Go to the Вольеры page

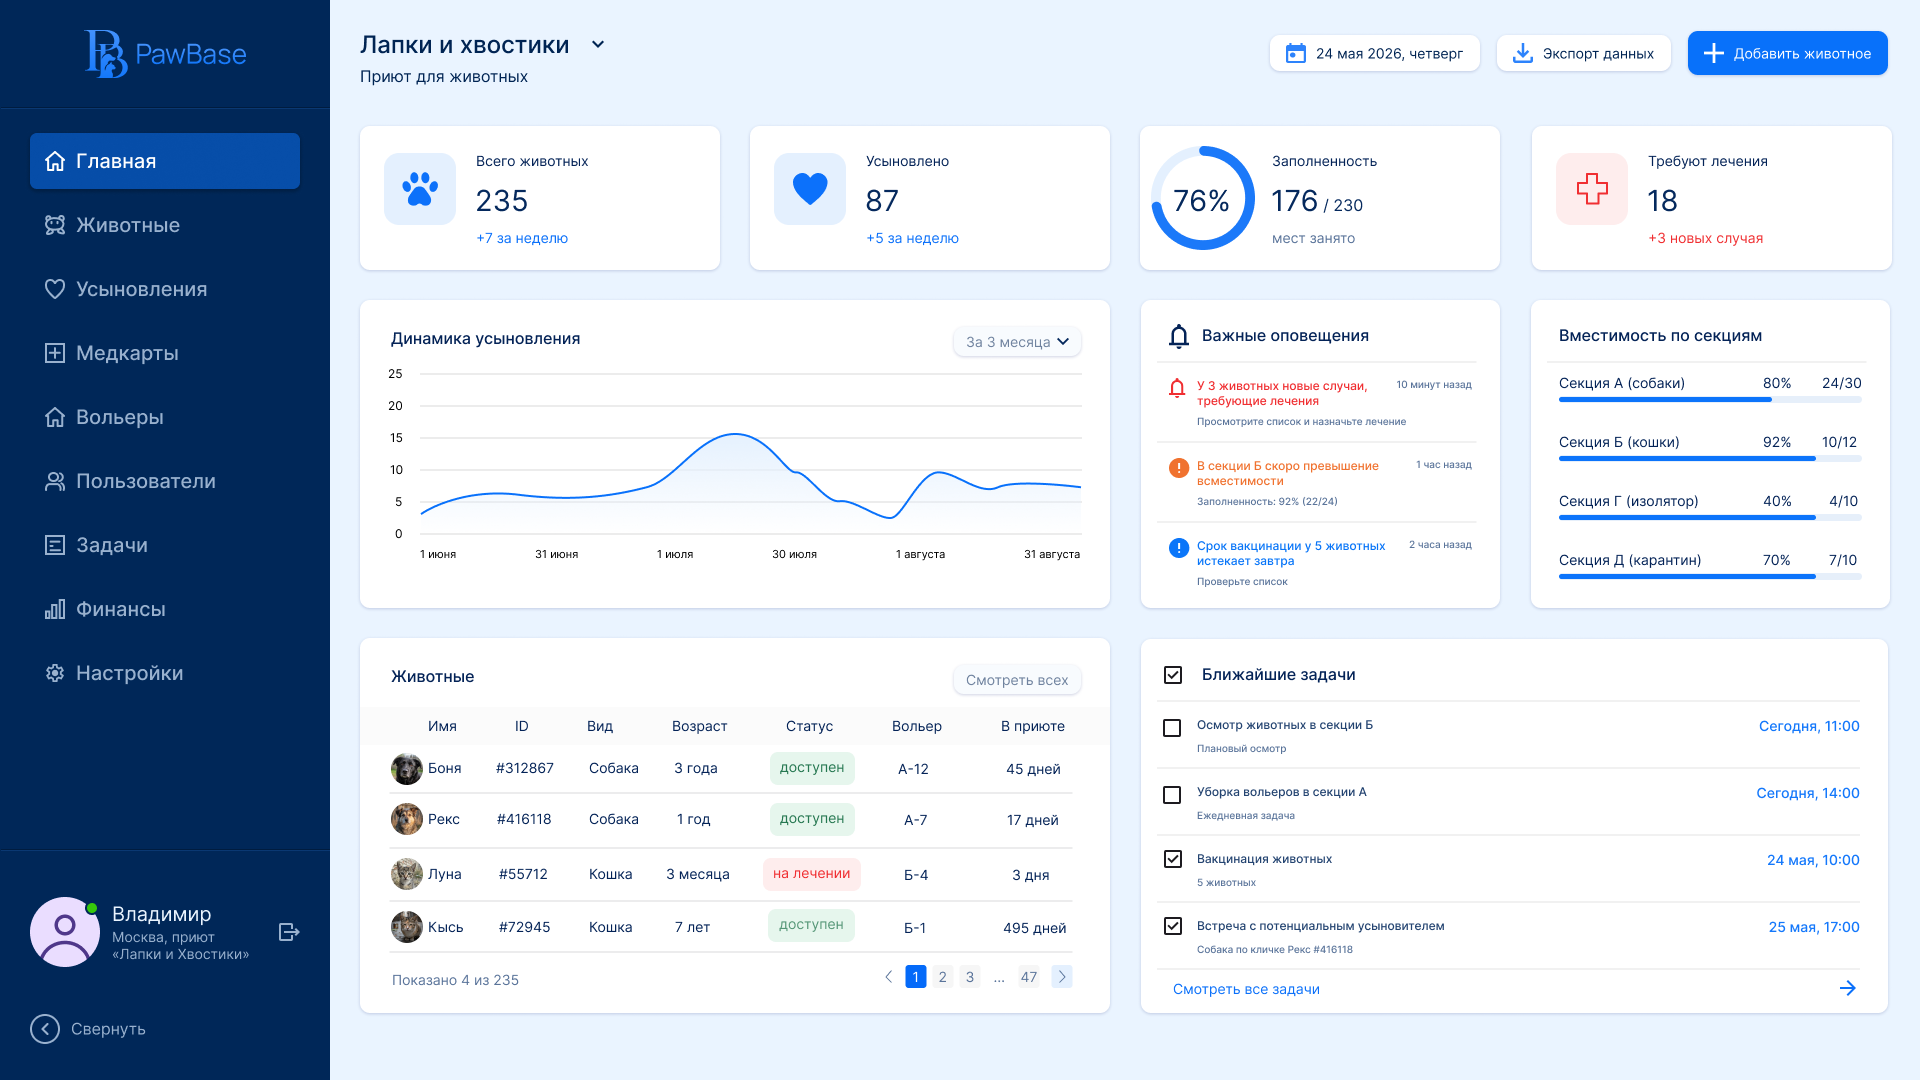point(119,417)
